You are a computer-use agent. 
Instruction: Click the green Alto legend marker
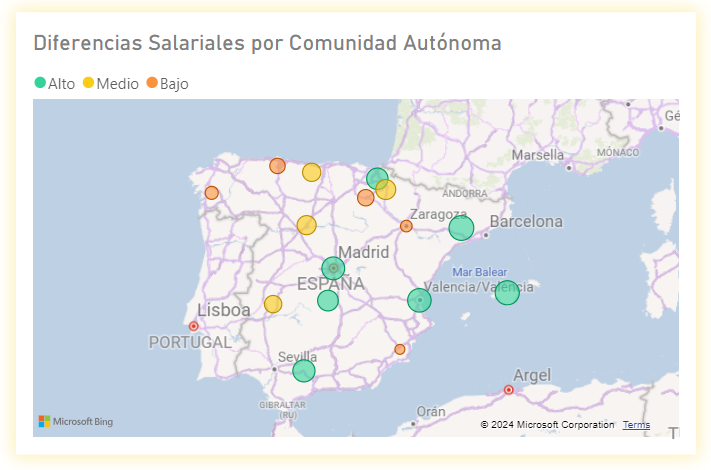40,84
